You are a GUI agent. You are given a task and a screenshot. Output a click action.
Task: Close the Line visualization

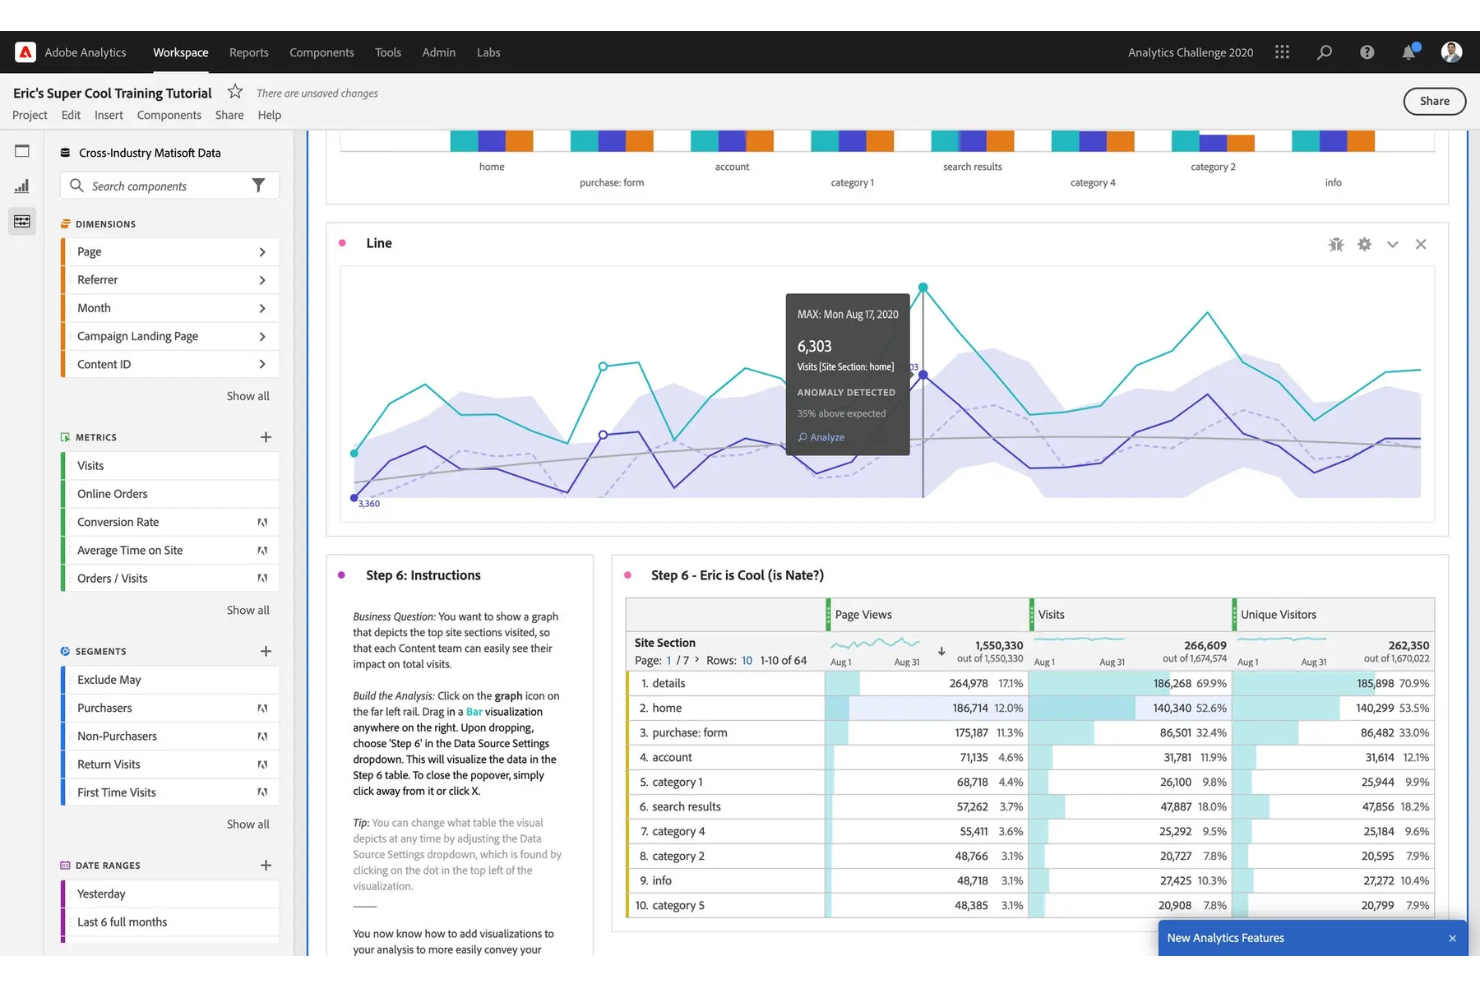point(1421,244)
